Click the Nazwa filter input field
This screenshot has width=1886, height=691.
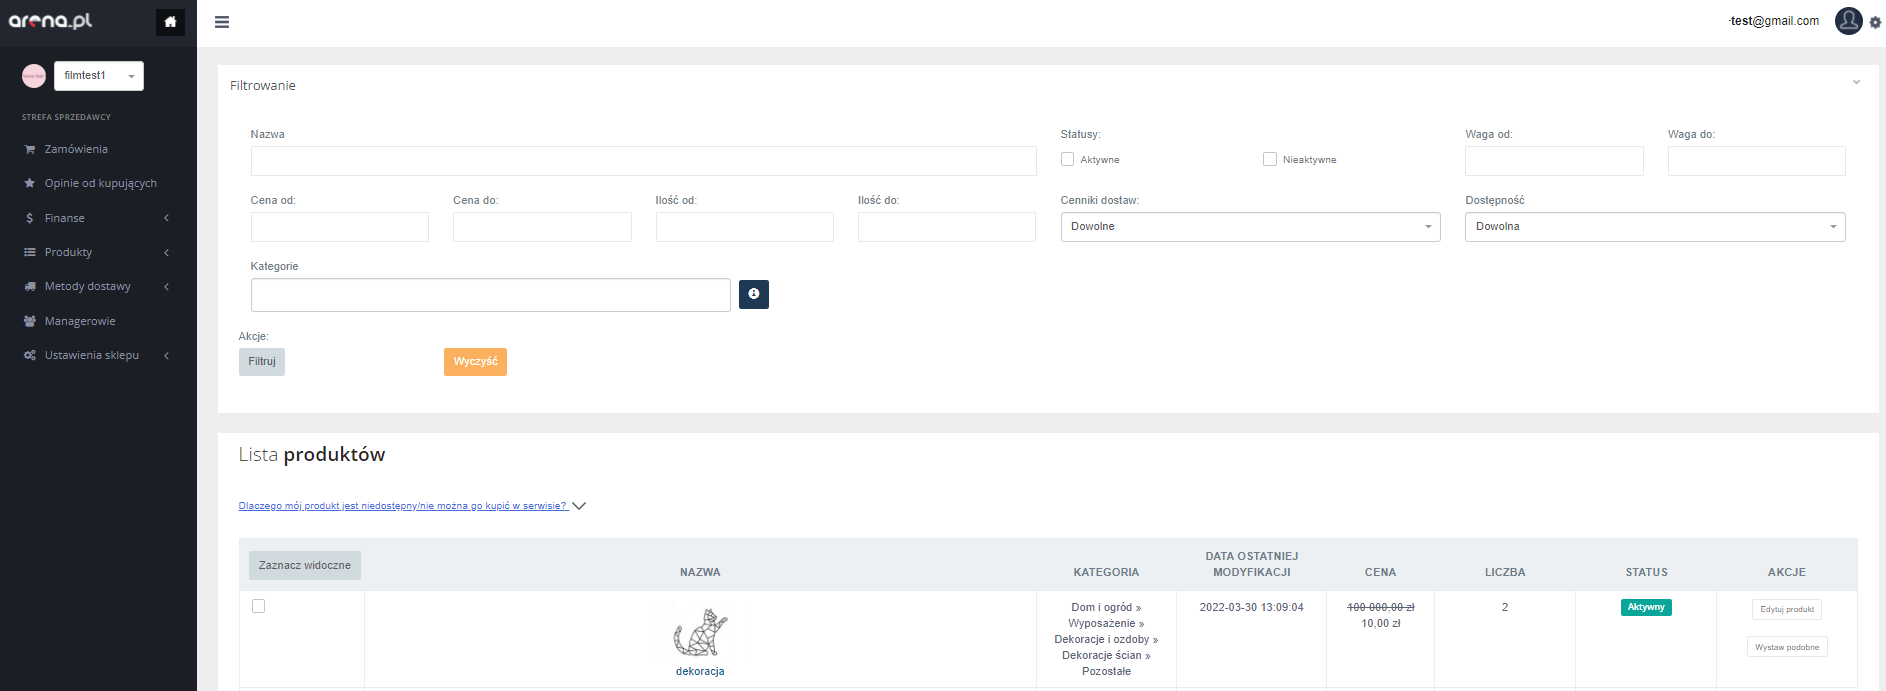coord(643,161)
